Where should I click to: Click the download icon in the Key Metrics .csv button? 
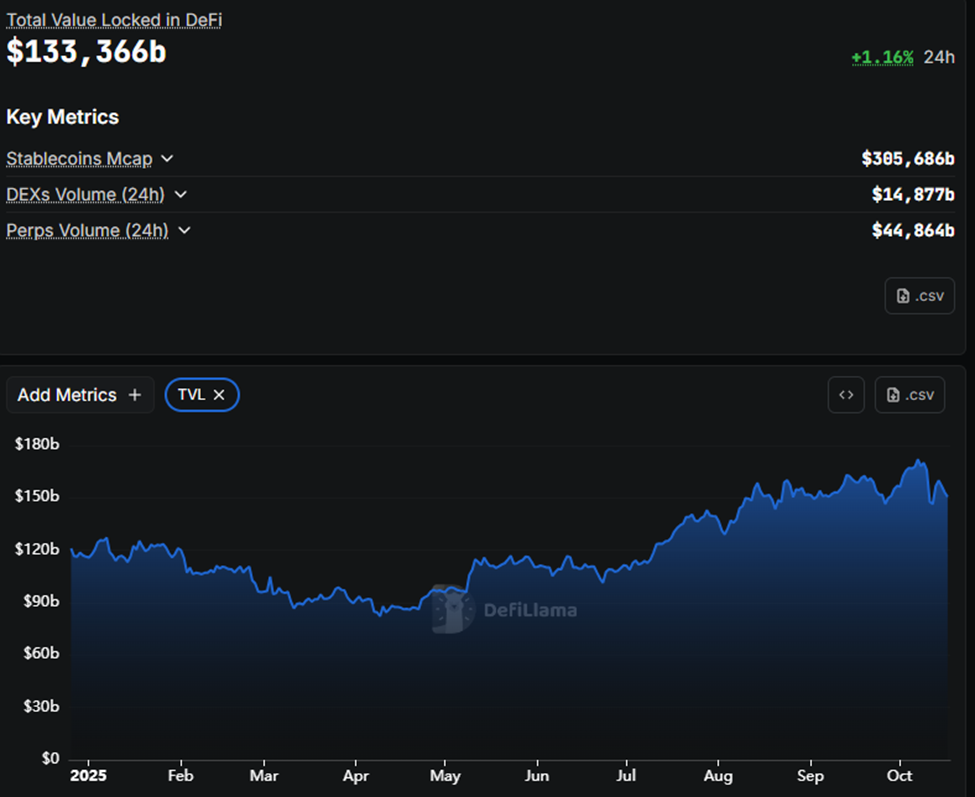[903, 296]
